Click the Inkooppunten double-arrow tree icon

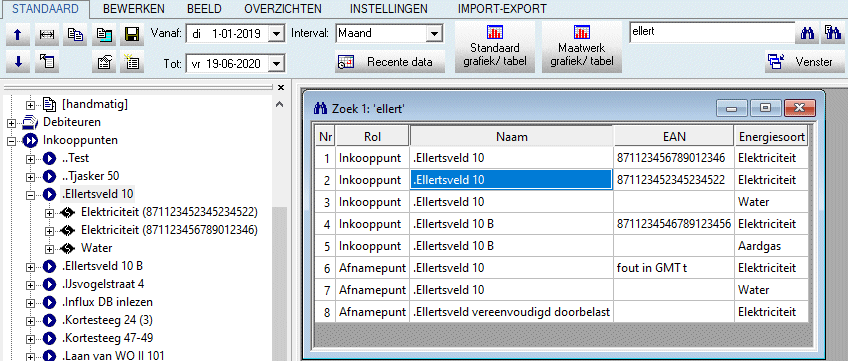(x=30, y=141)
